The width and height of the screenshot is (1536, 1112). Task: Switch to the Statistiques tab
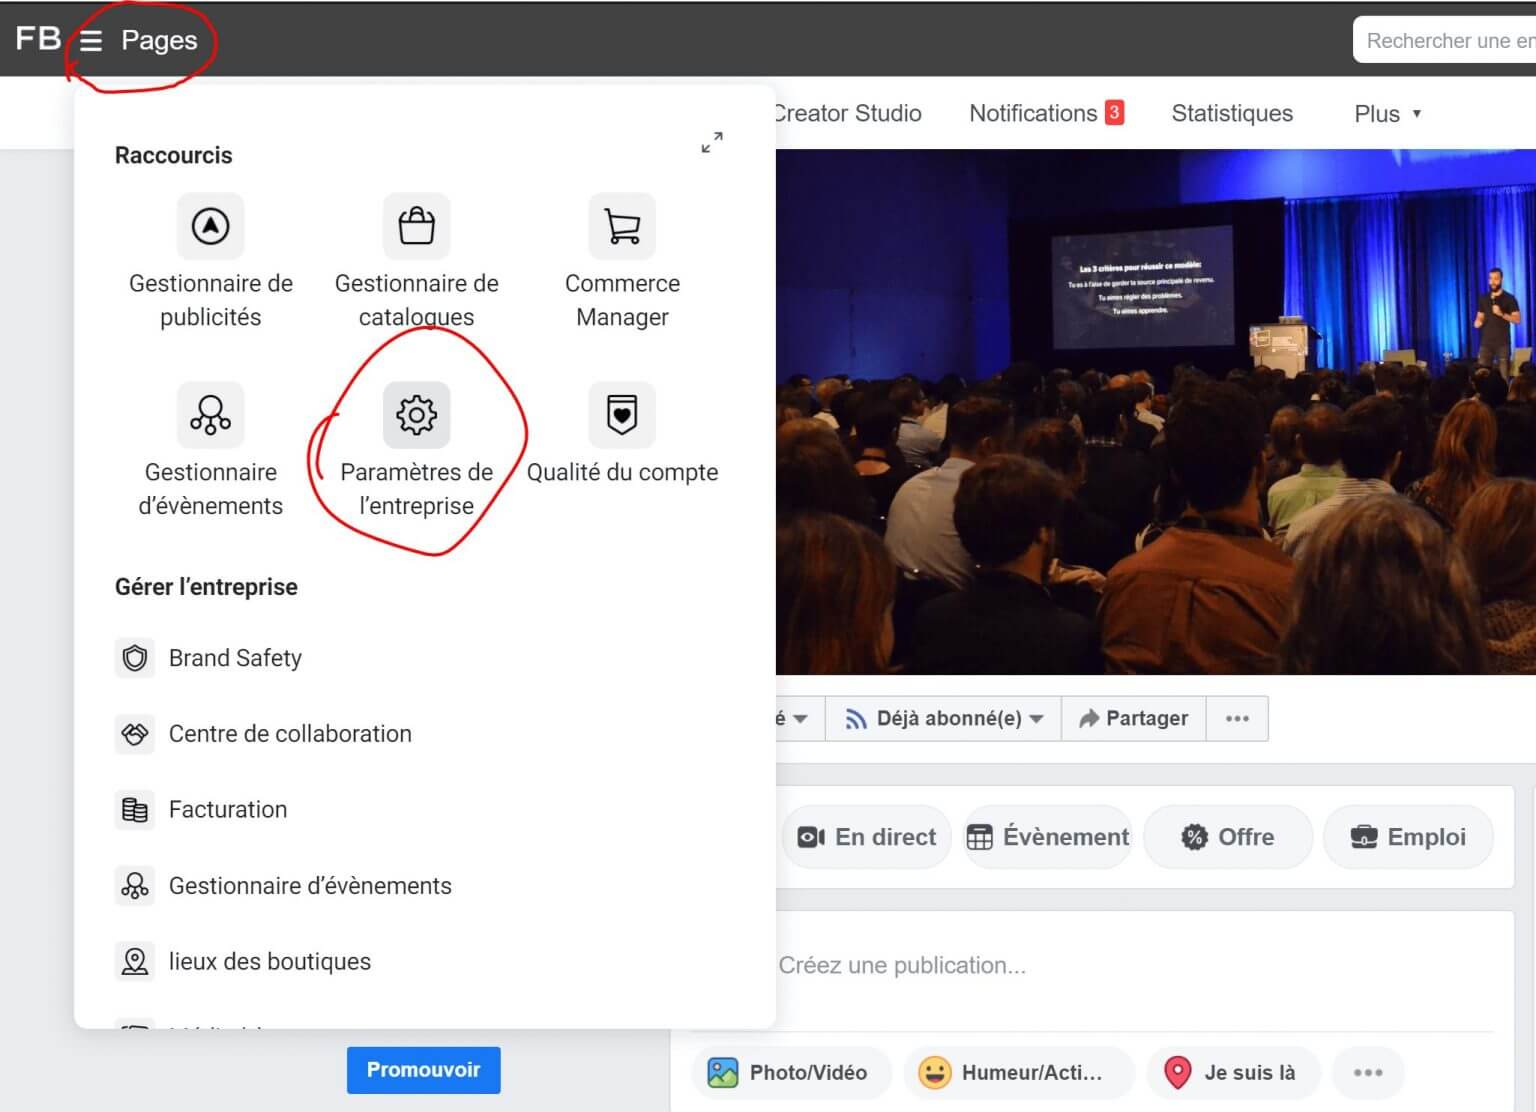(1231, 114)
